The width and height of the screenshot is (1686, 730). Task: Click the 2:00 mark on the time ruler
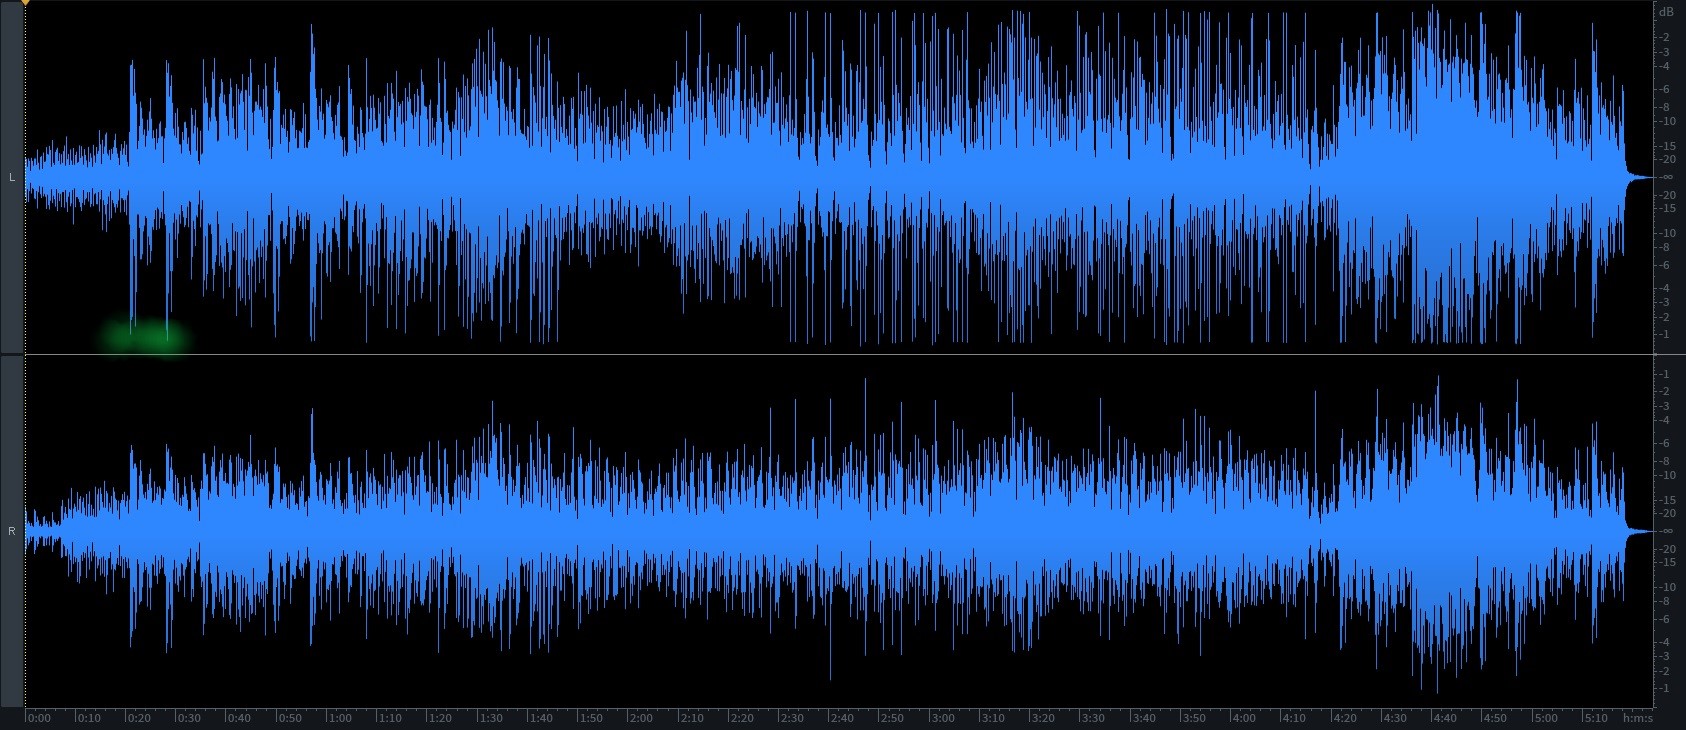pos(641,718)
